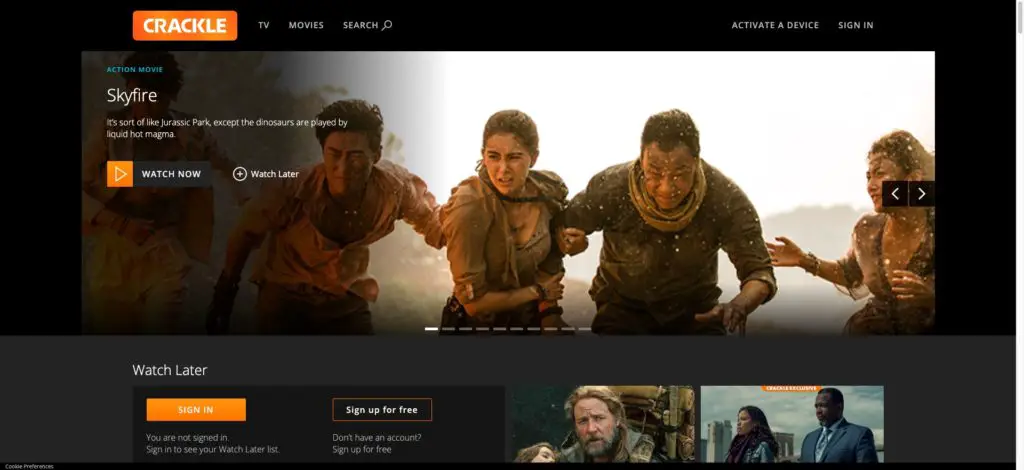Click the Crackle logo
This screenshot has width=1024, height=470.
click(185, 25)
